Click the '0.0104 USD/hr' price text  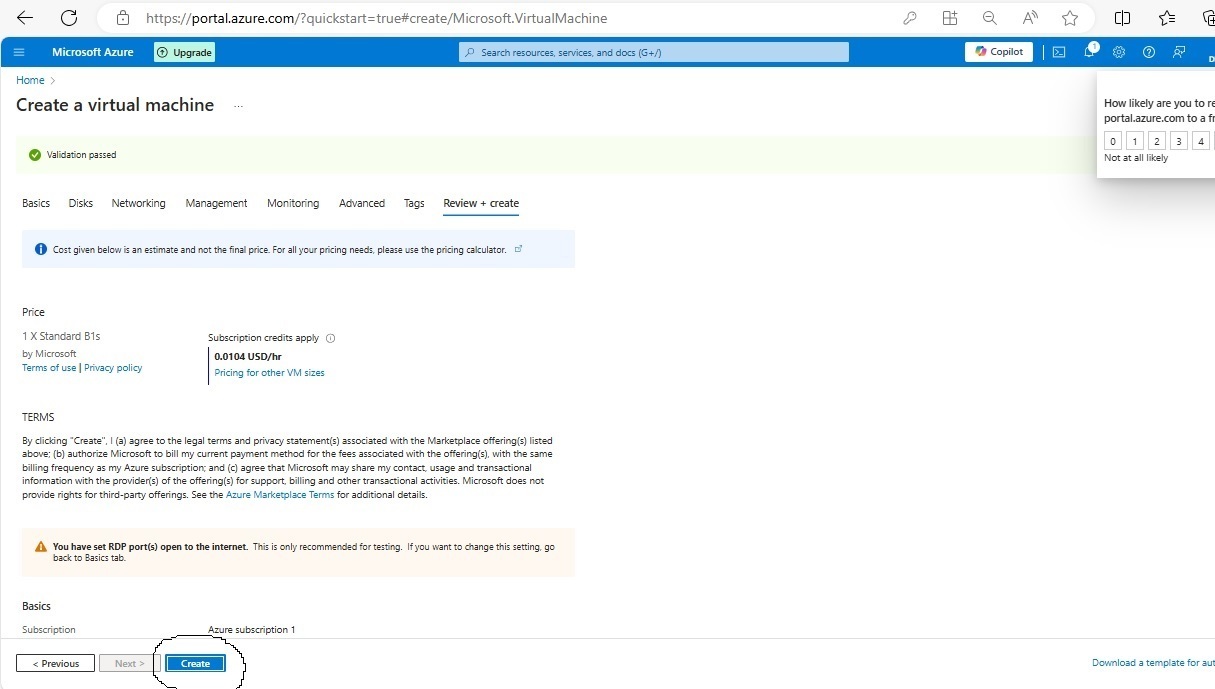click(x=247, y=356)
